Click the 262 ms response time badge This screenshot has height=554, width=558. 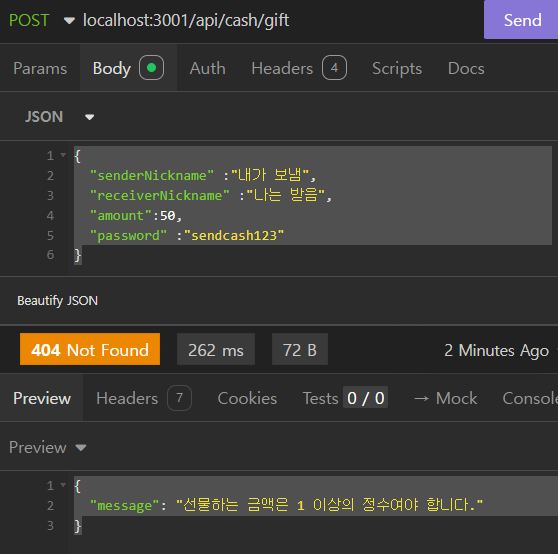tap(216, 349)
